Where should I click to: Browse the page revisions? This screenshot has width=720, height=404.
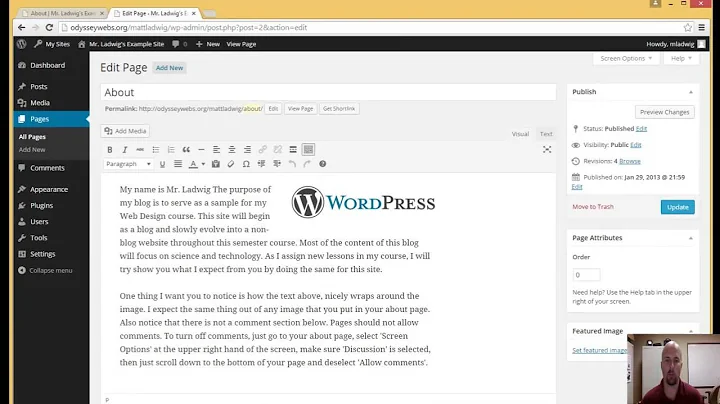pyautogui.click(x=630, y=161)
